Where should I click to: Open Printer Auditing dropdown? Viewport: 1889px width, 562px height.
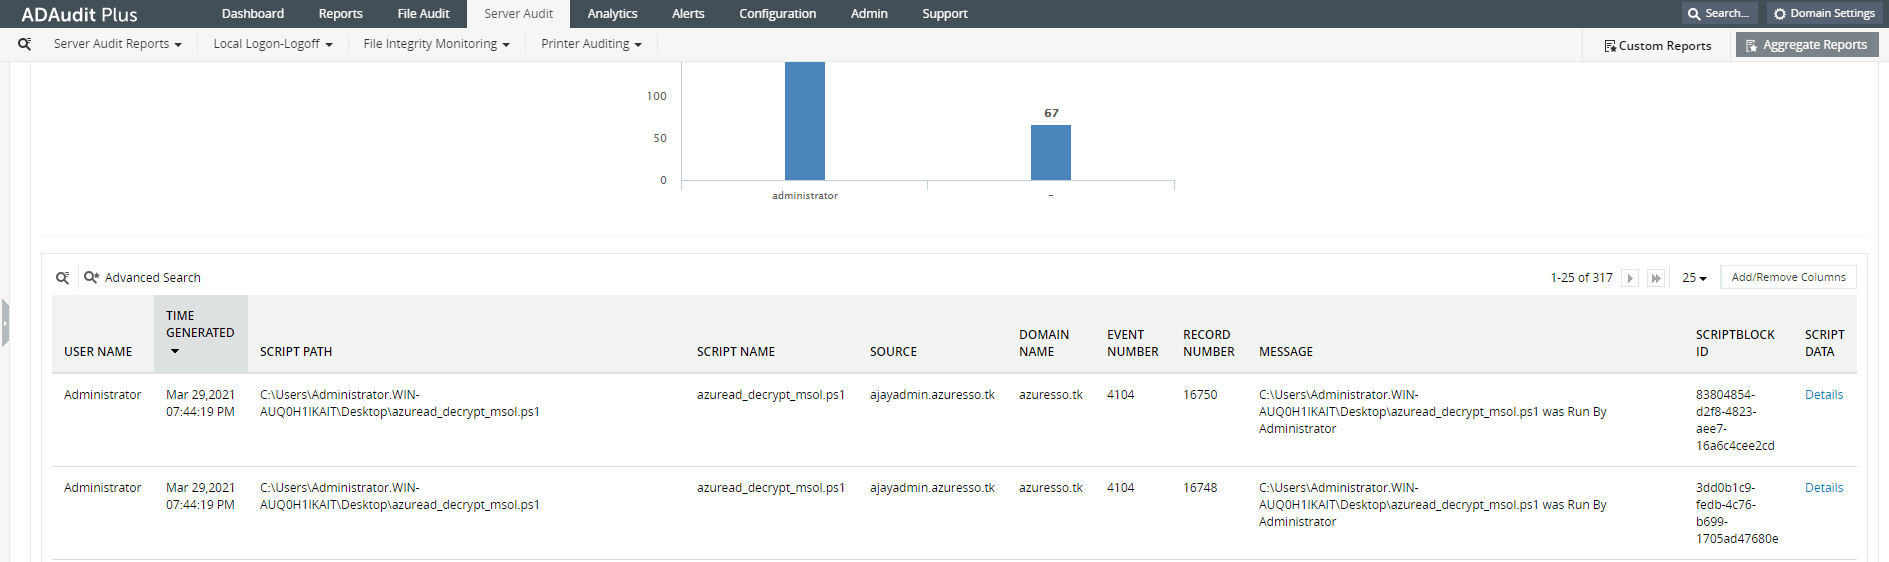point(591,44)
